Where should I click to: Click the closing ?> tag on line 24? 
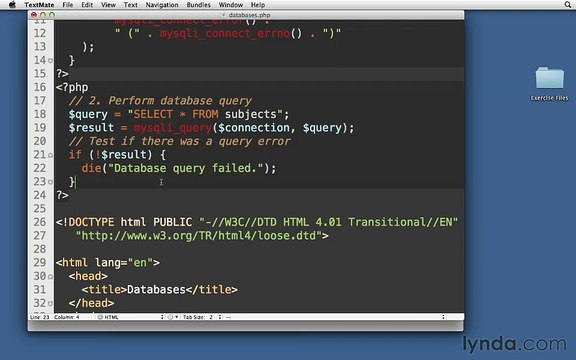pos(62,195)
